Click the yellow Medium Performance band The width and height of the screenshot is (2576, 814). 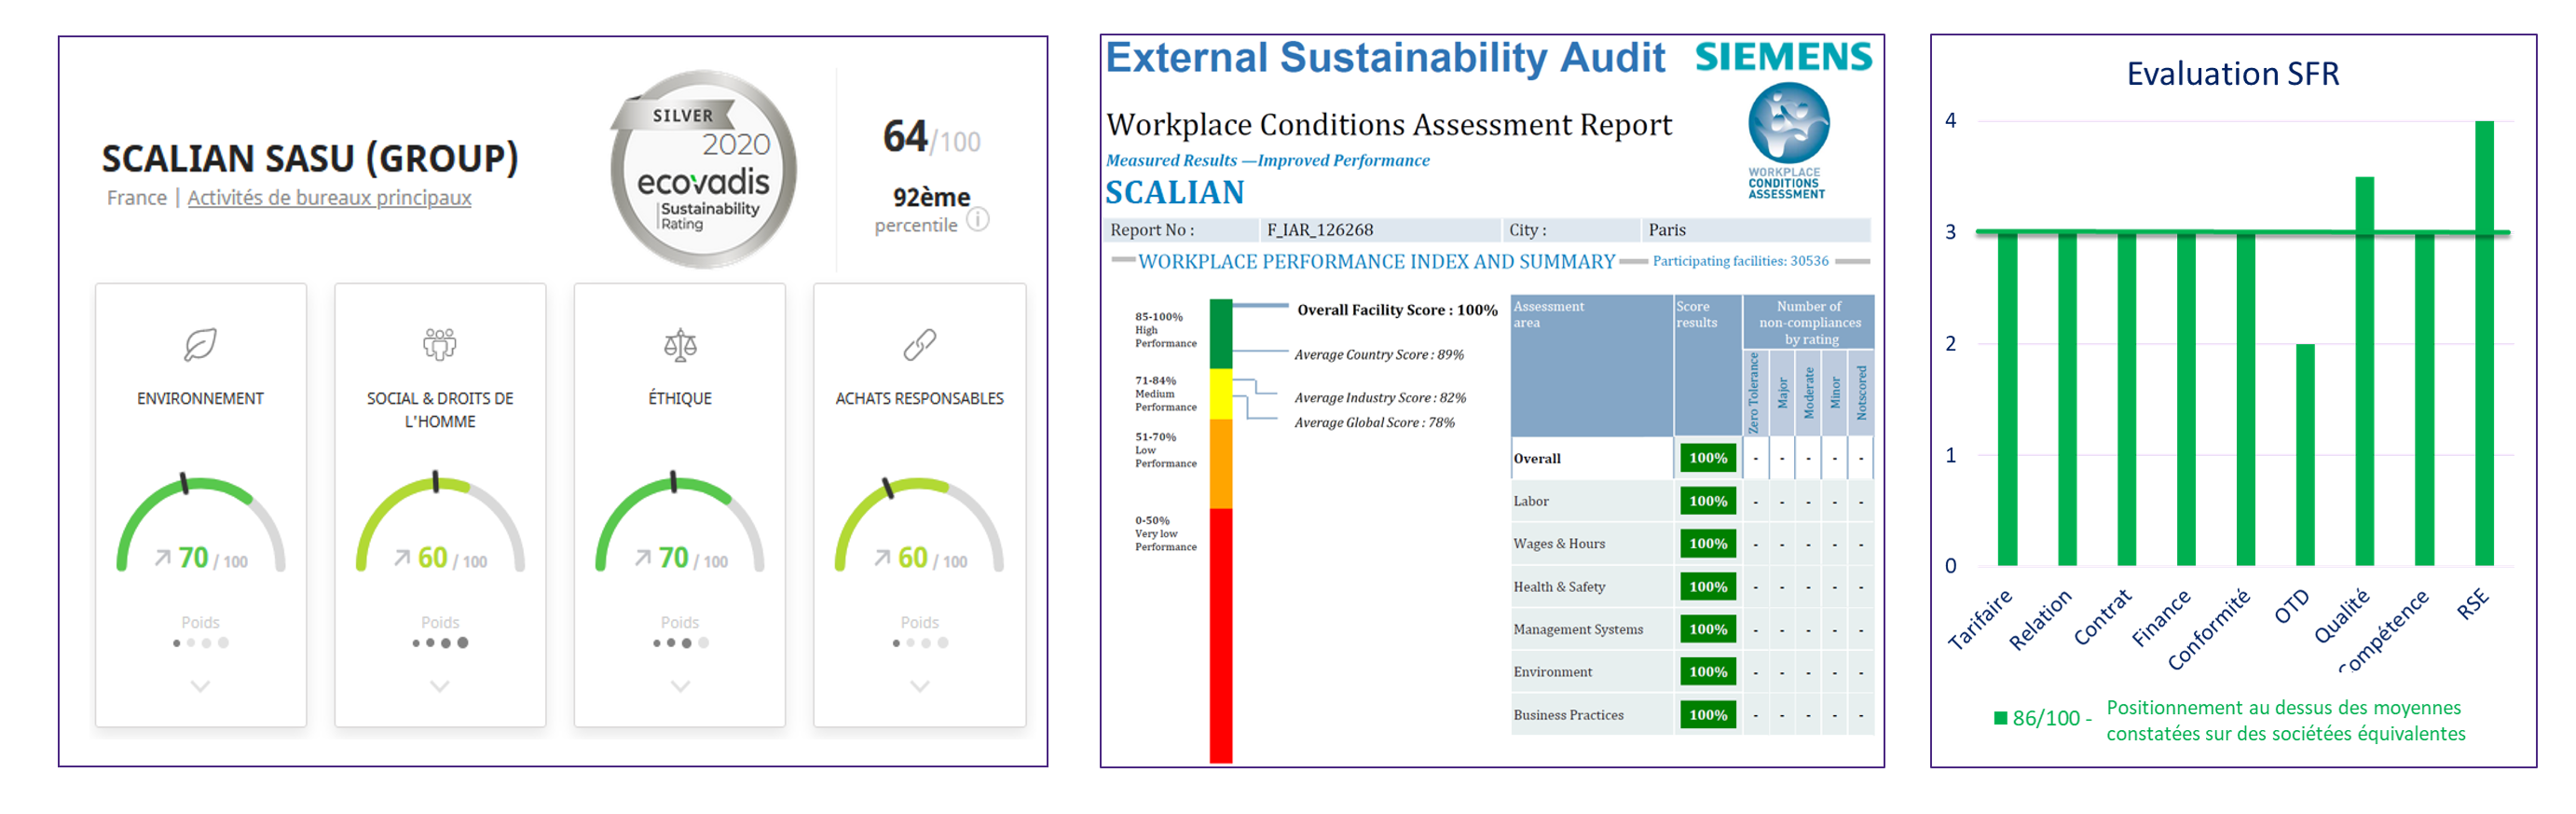pyautogui.click(x=1220, y=394)
